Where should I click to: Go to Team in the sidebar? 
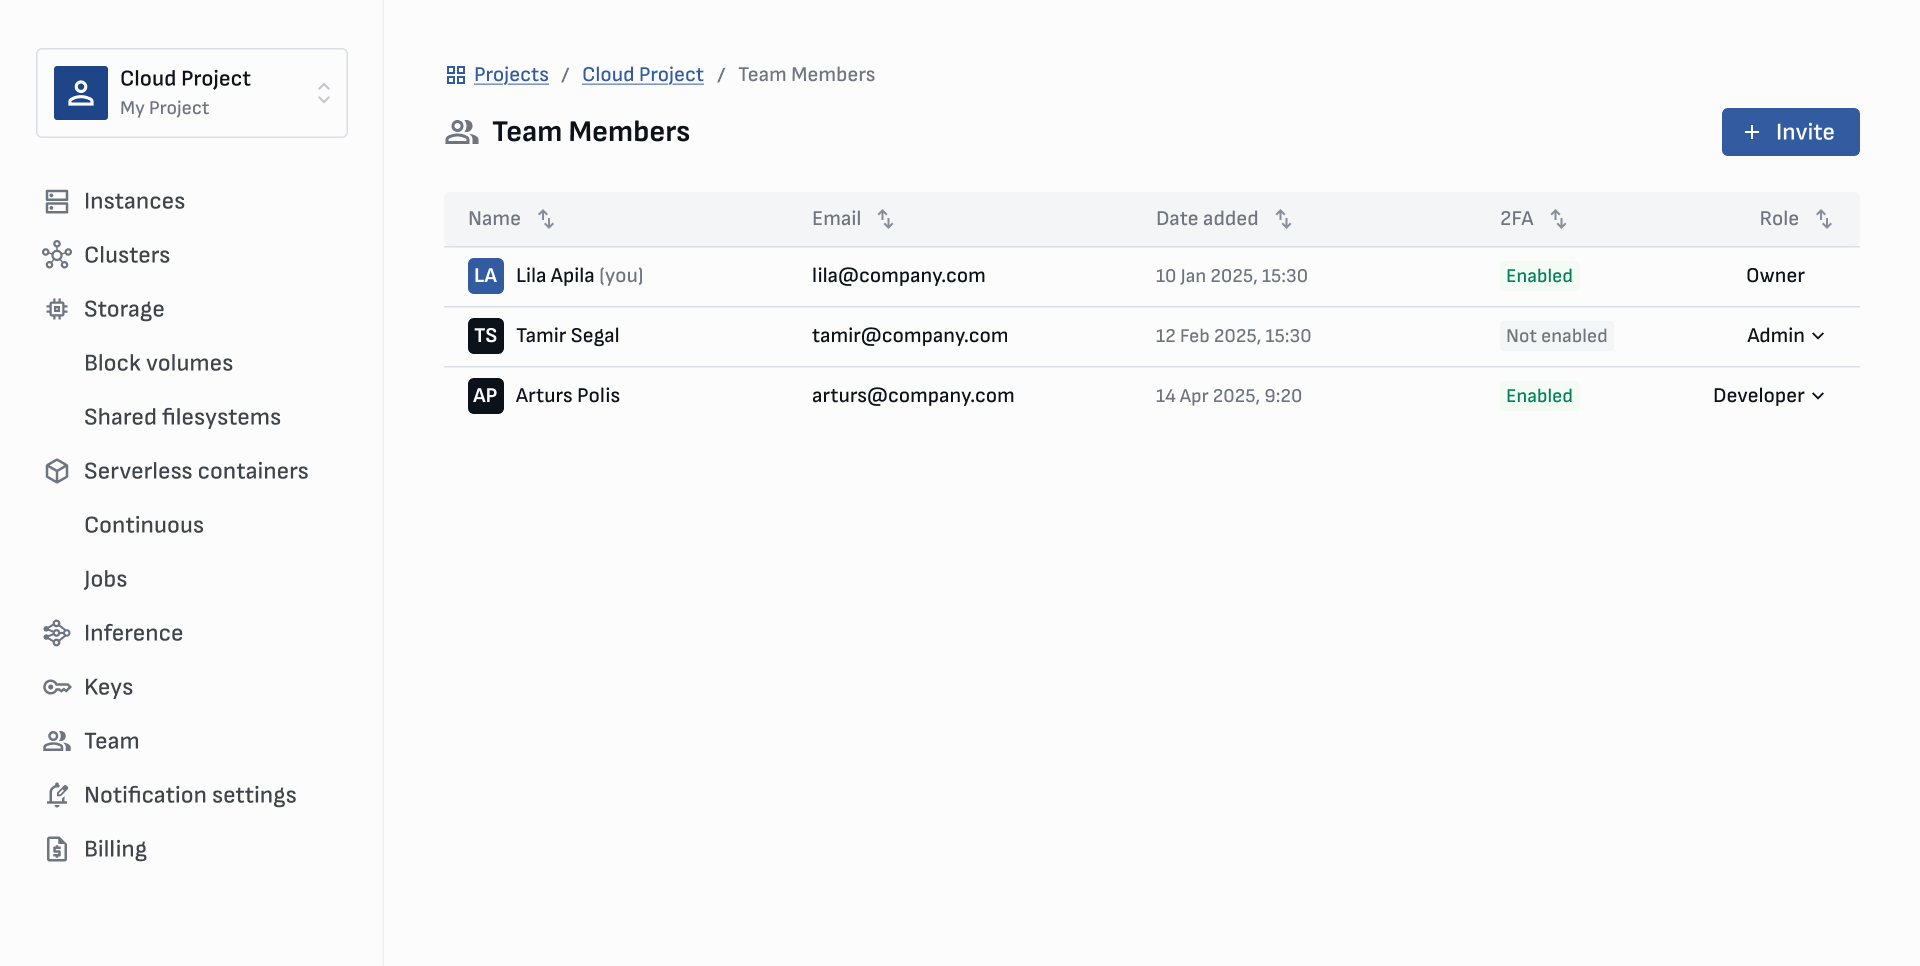pos(111,741)
